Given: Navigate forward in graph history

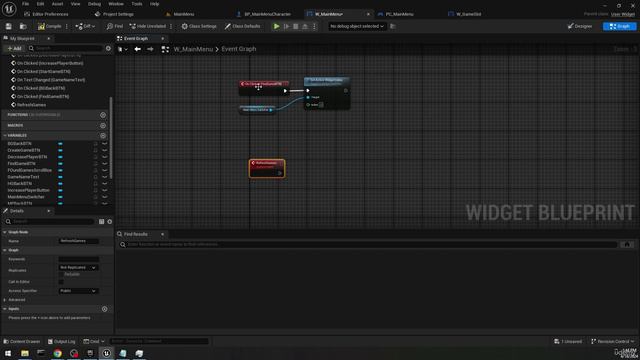Looking at the screenshot, I should [x=150, y=49].
